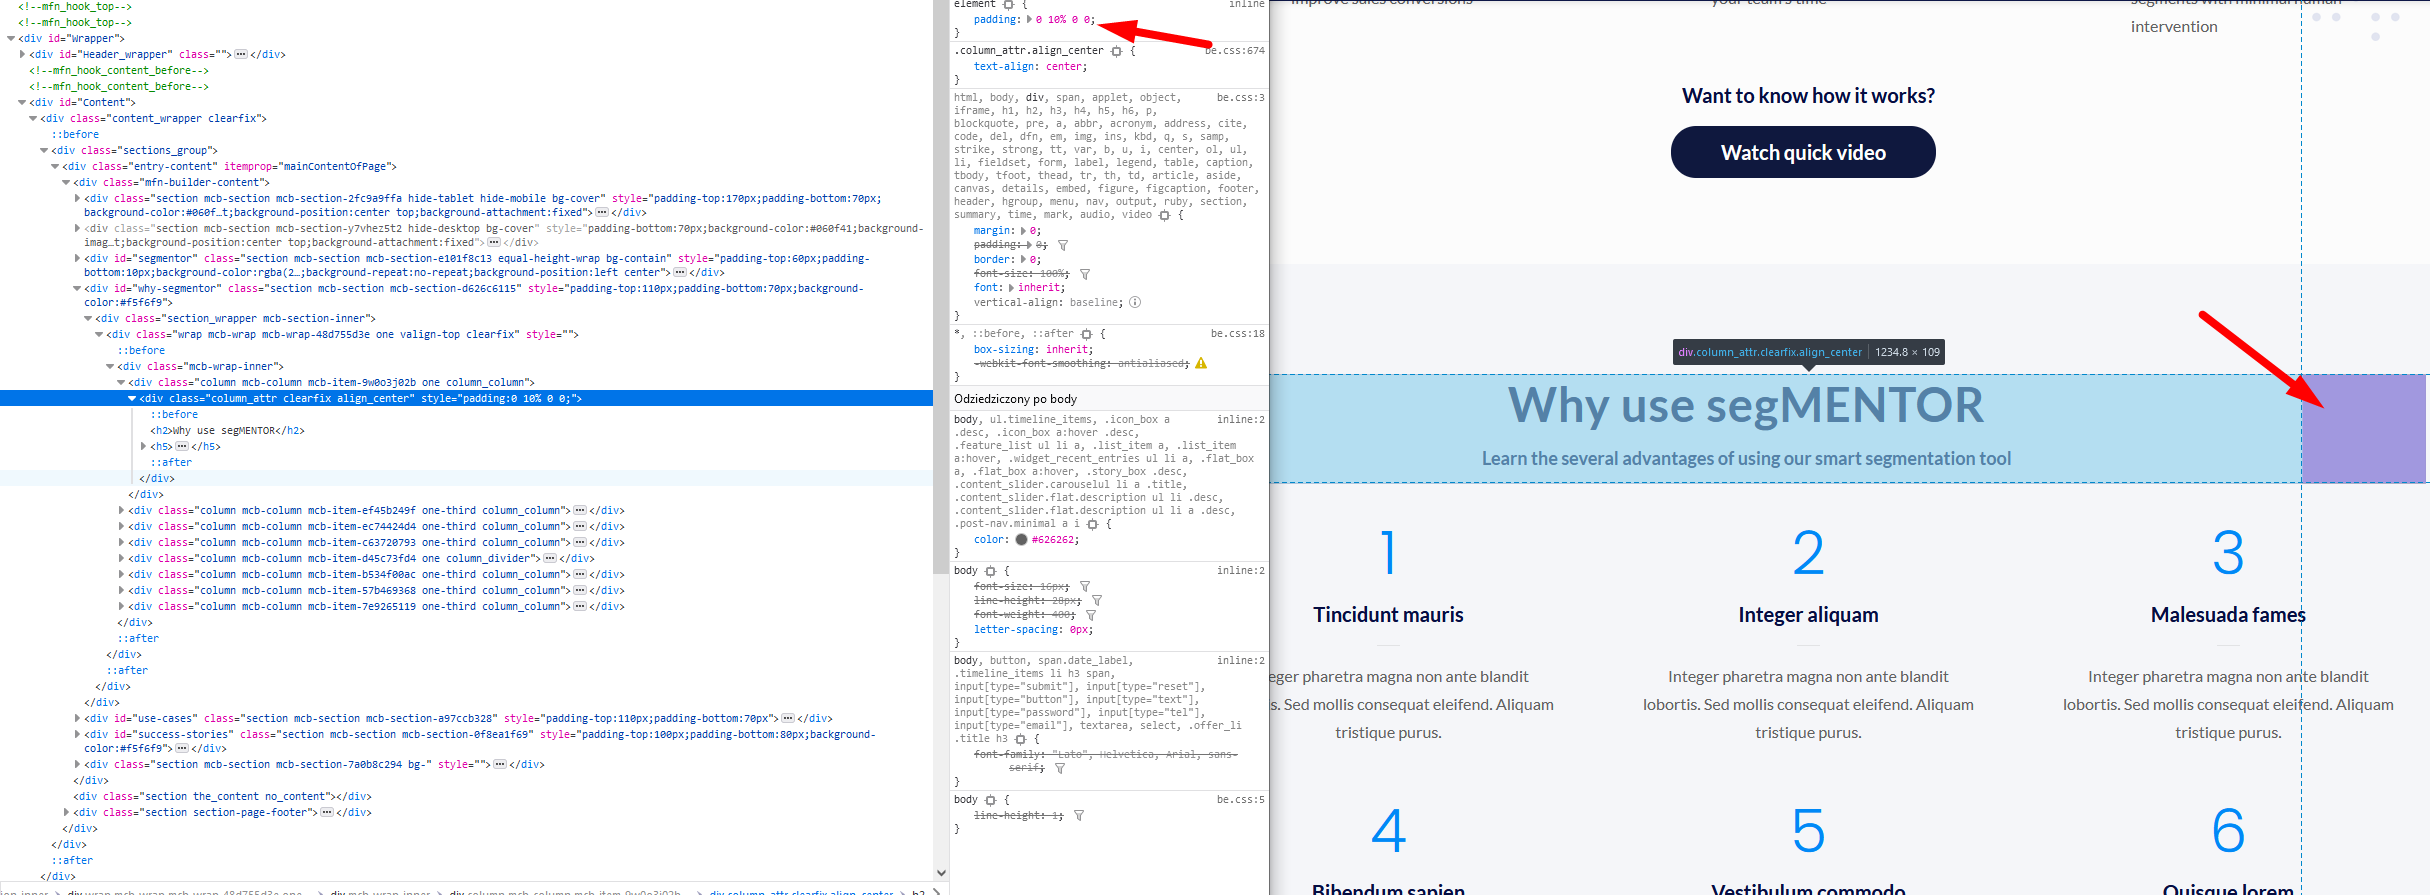Screen dimensions: 2430x895
Task: Click the ::after pseudo-element under the h5 node
Action: coord(171,463)
